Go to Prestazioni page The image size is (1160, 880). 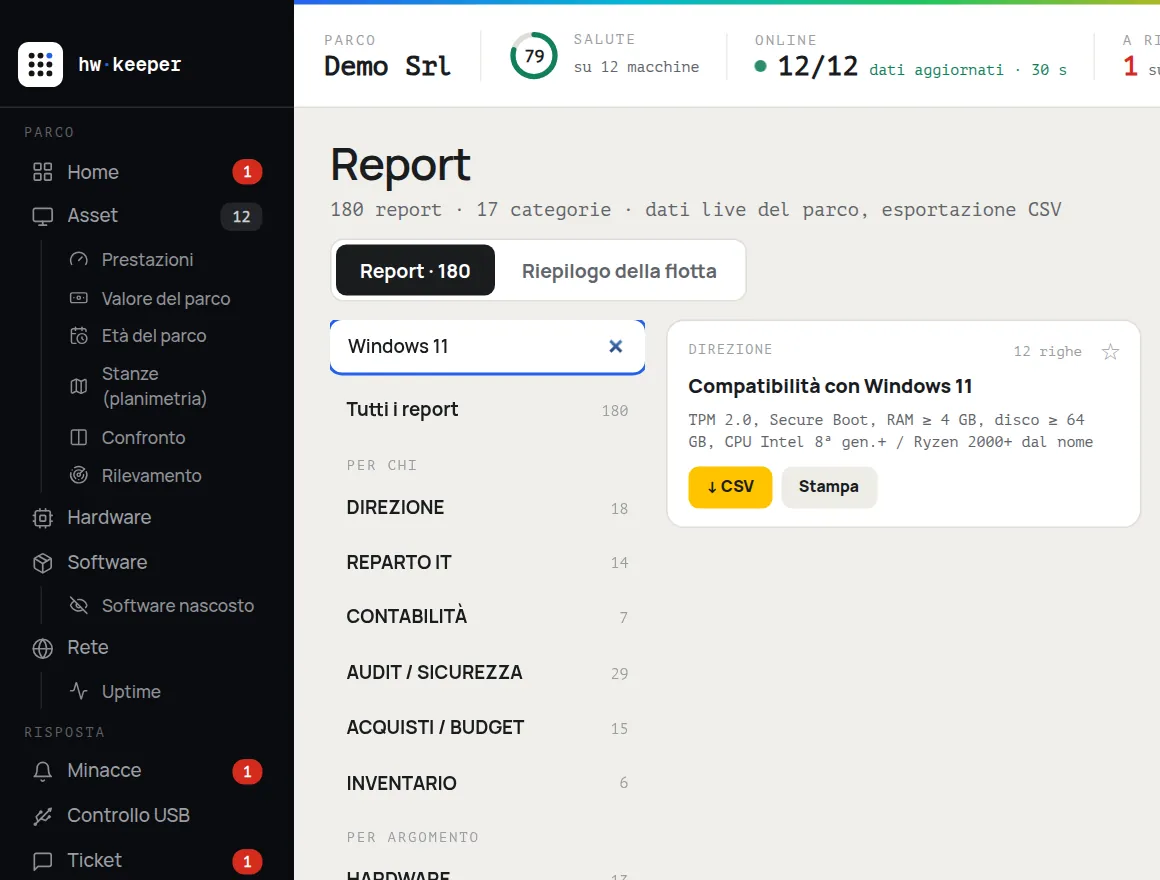(147, 260)
